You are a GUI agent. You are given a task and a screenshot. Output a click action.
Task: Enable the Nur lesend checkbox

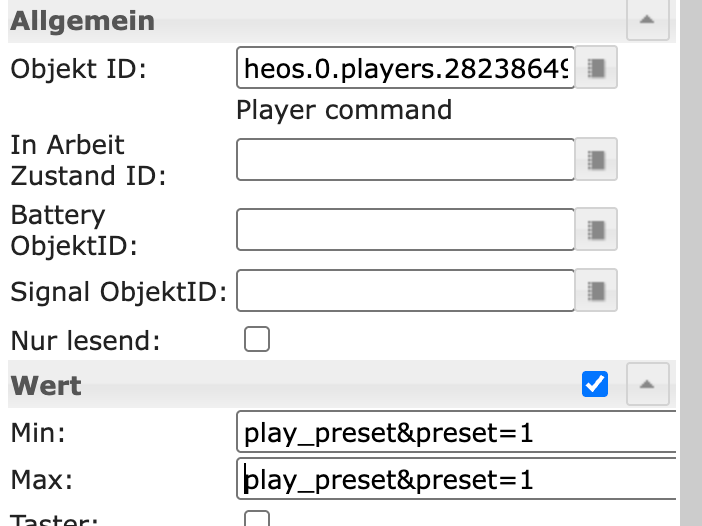258,340
